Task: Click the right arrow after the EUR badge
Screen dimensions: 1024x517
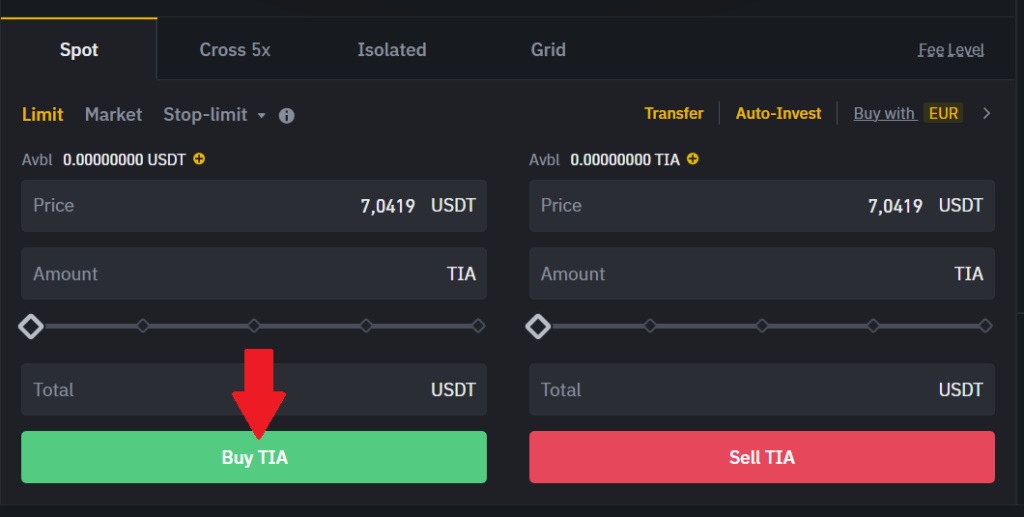Action: (x=987, y=113)
